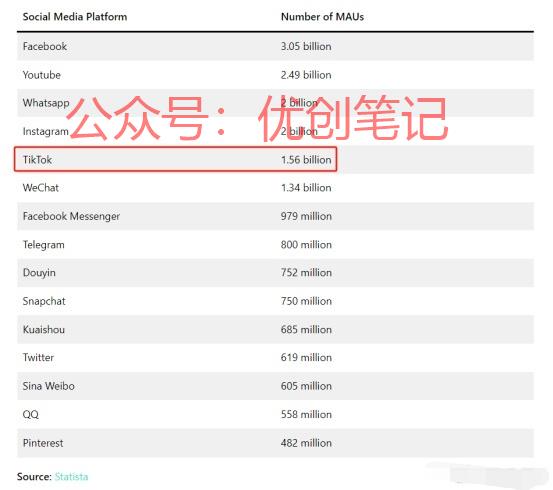Select the 'Sina Weibo' platform cell
Image resolution: width=553 pixels, height=490 pixels.
click(49, 386)
